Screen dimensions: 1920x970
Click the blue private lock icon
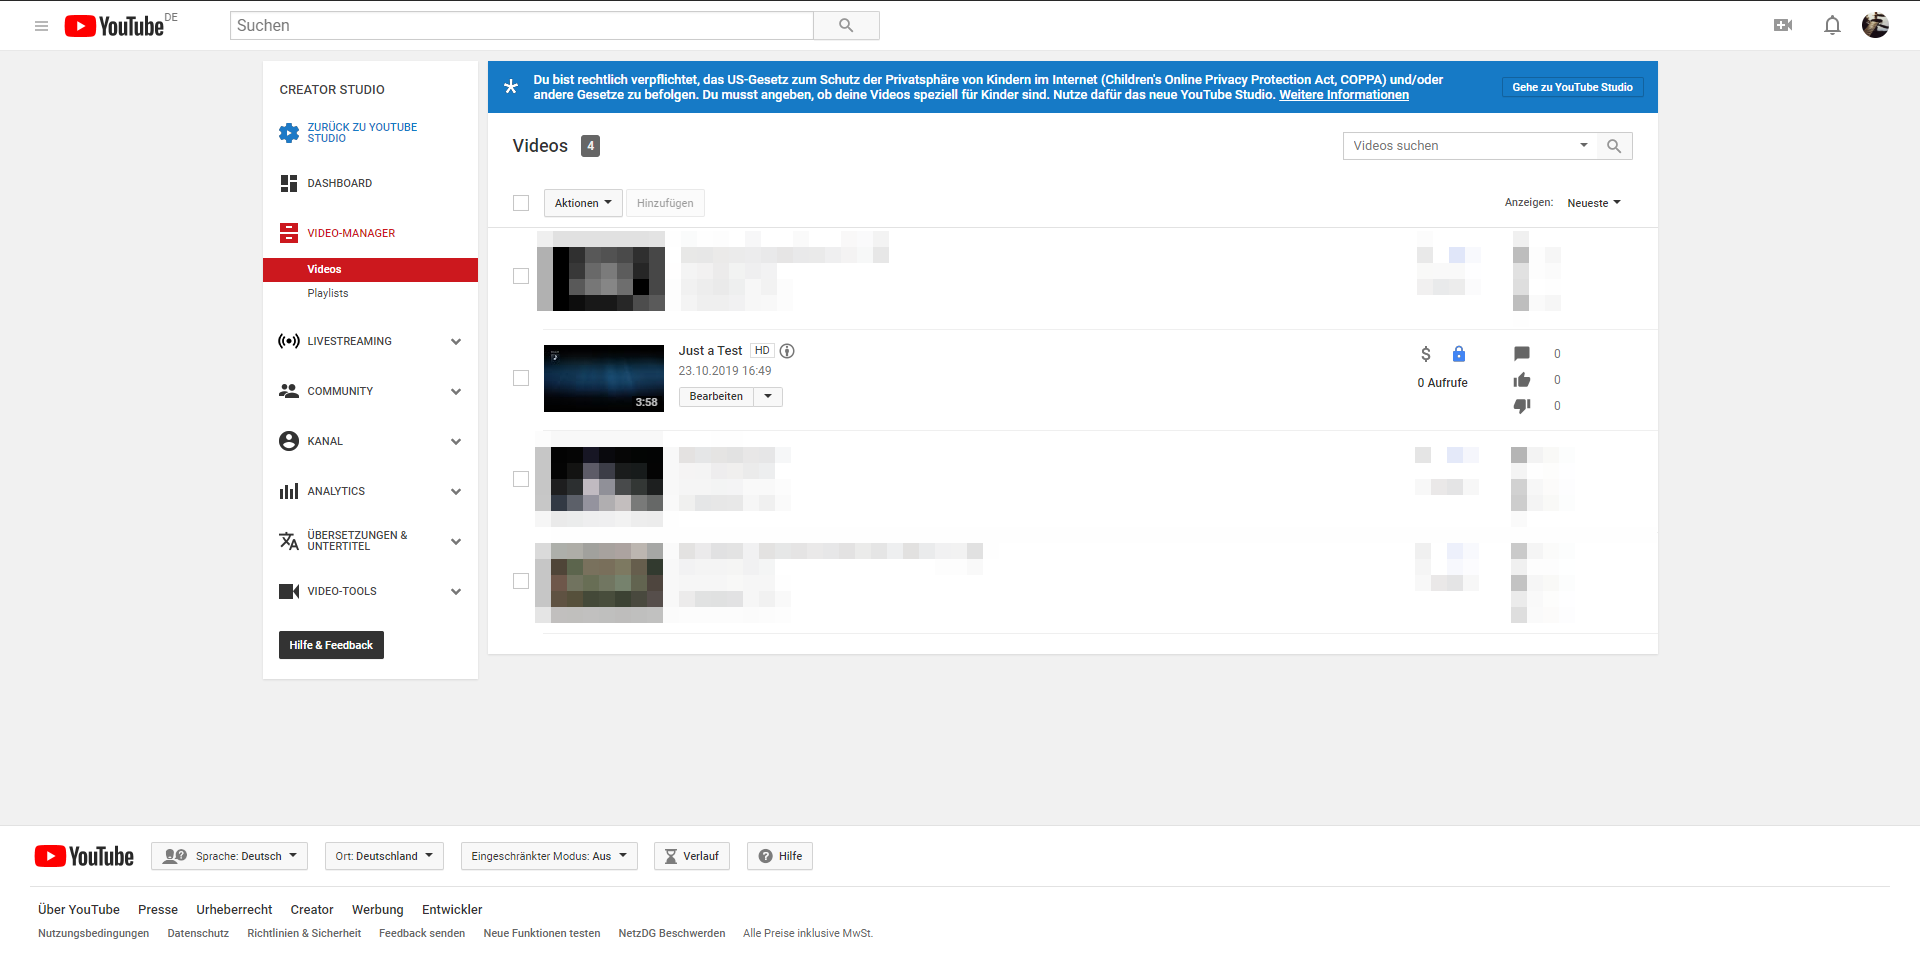tap(1459, 354)
